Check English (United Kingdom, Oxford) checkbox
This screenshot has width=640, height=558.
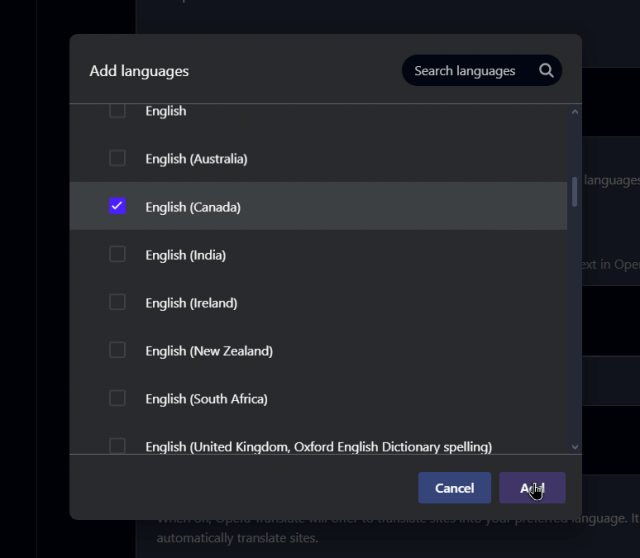[117, 446]
